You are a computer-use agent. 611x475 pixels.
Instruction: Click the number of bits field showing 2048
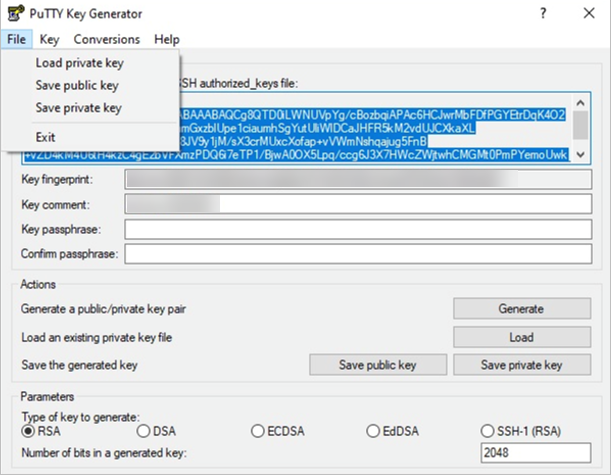(536, 453)
